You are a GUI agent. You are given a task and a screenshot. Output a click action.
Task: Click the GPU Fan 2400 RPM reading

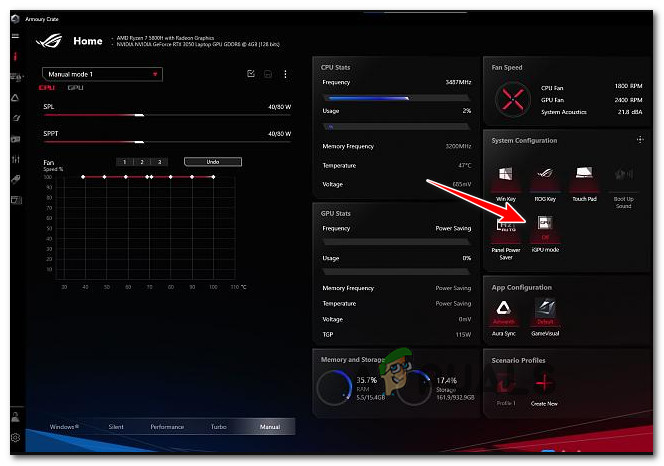point(628,100)
